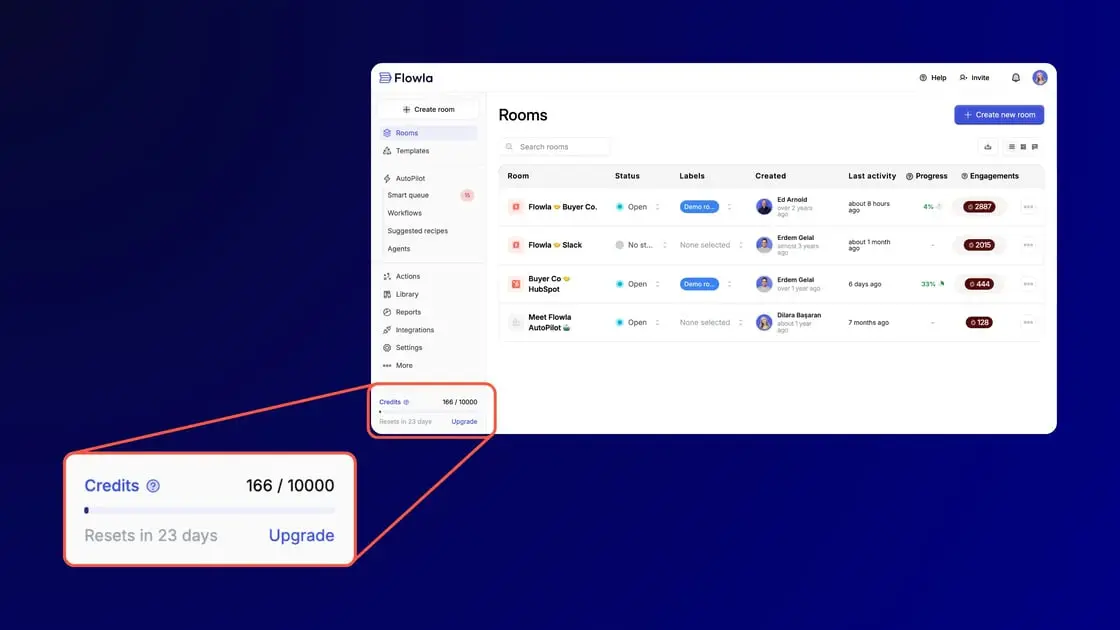Viewport: 1120px width, 630px height.
Task: Click the export icon above the rooms table
Action: tap(988, 147)
